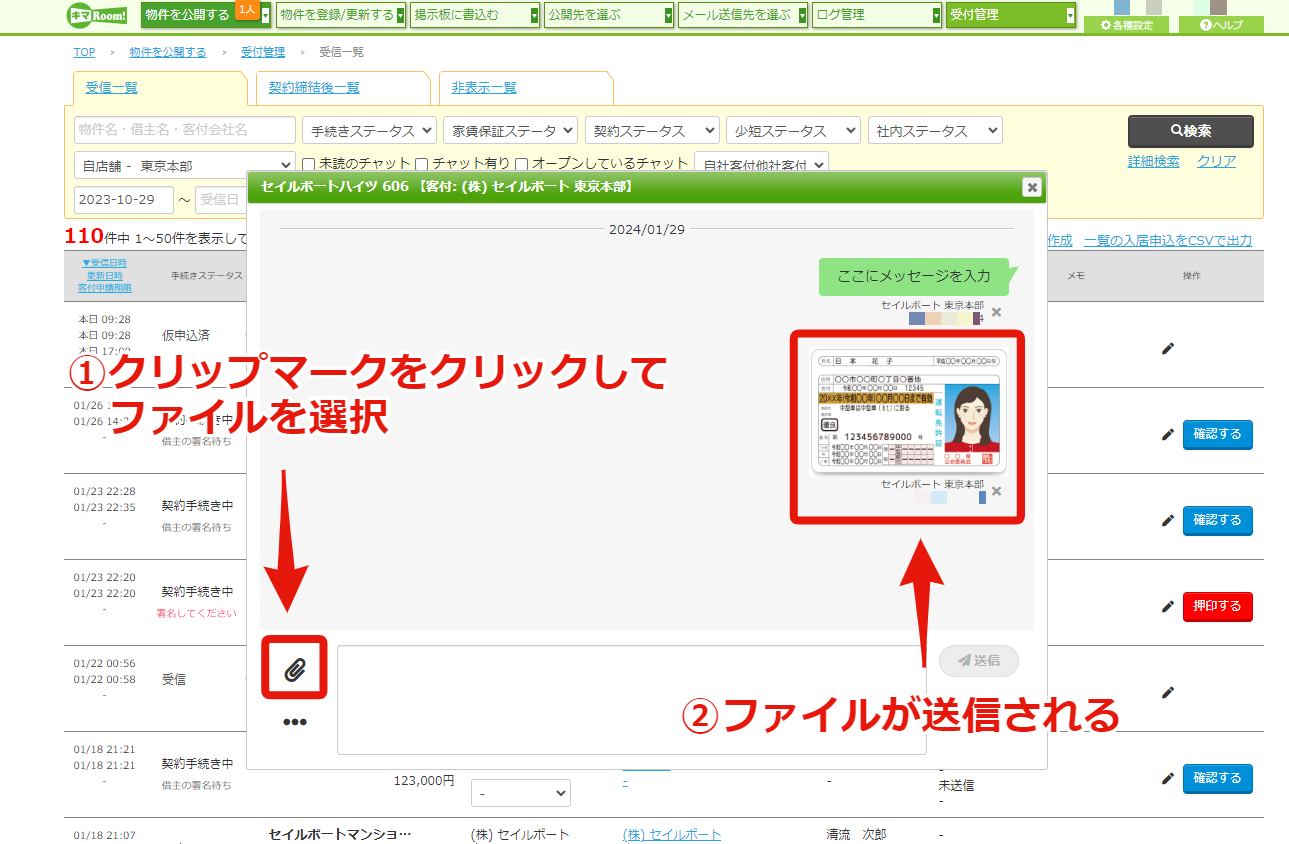Click the chat message text area
This screenshot has width=1289, height=844.
[x=631, y=699]
